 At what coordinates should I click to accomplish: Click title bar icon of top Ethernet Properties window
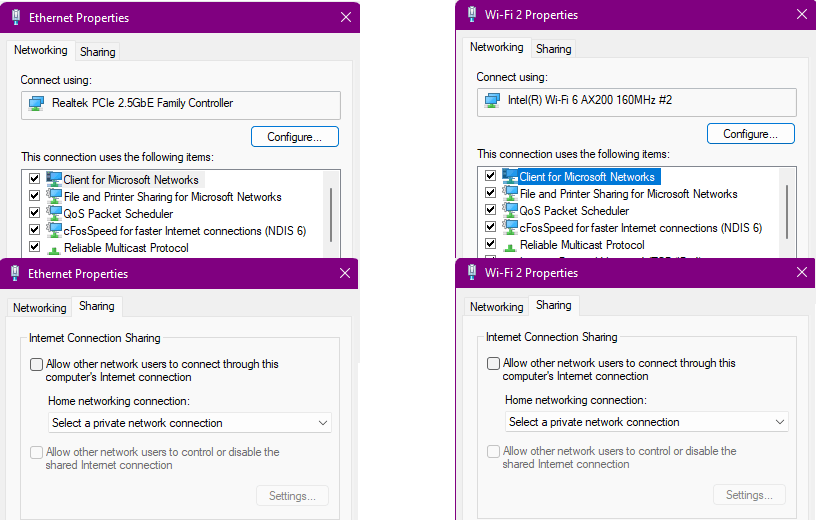[x=16, y=17]
